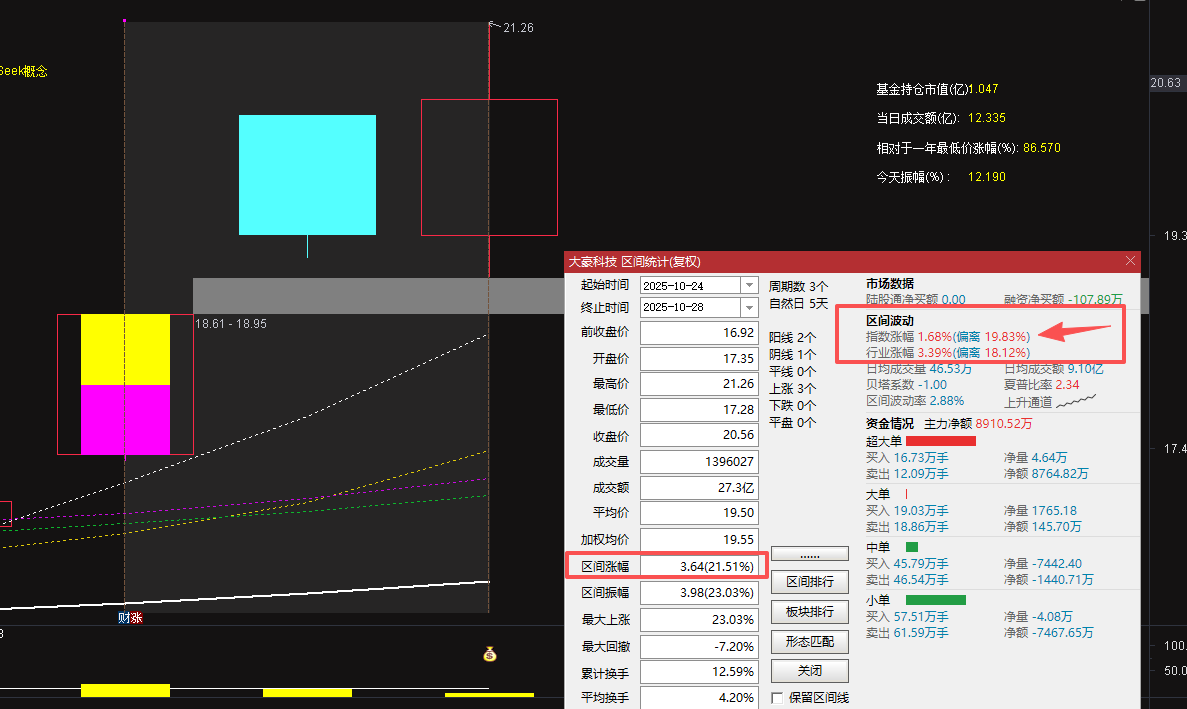
Task: Click the 板块排行 button
Action: click(x=810, y=612)
